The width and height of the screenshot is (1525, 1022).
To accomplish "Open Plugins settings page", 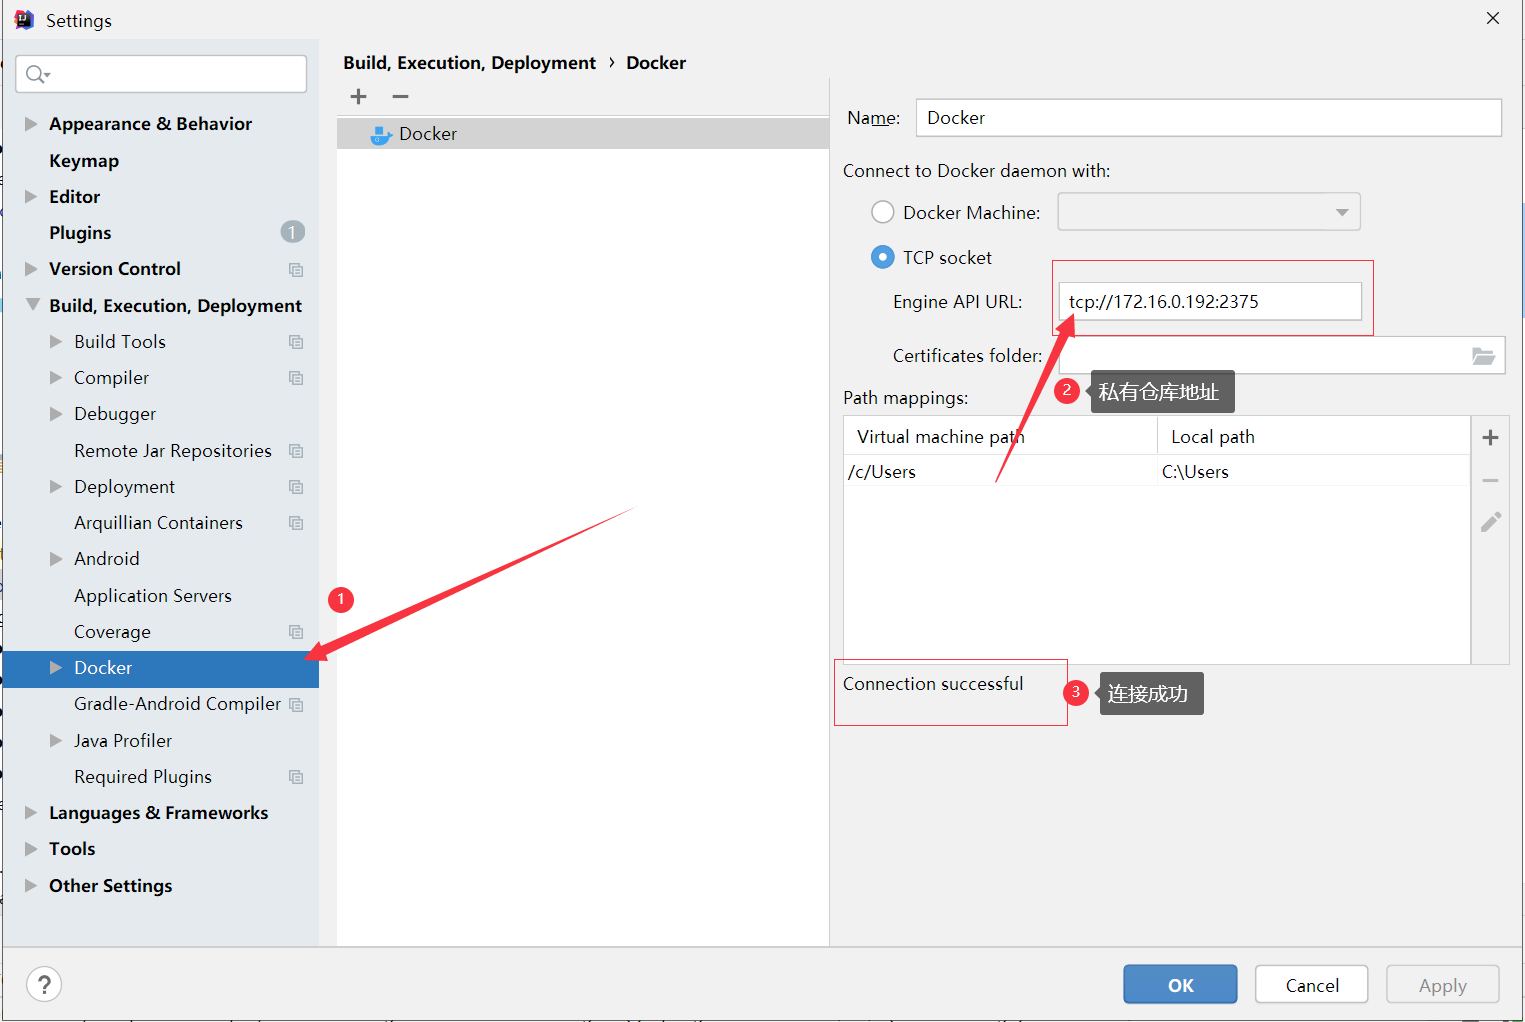I will pyautogui.click(x=80, y=233).
